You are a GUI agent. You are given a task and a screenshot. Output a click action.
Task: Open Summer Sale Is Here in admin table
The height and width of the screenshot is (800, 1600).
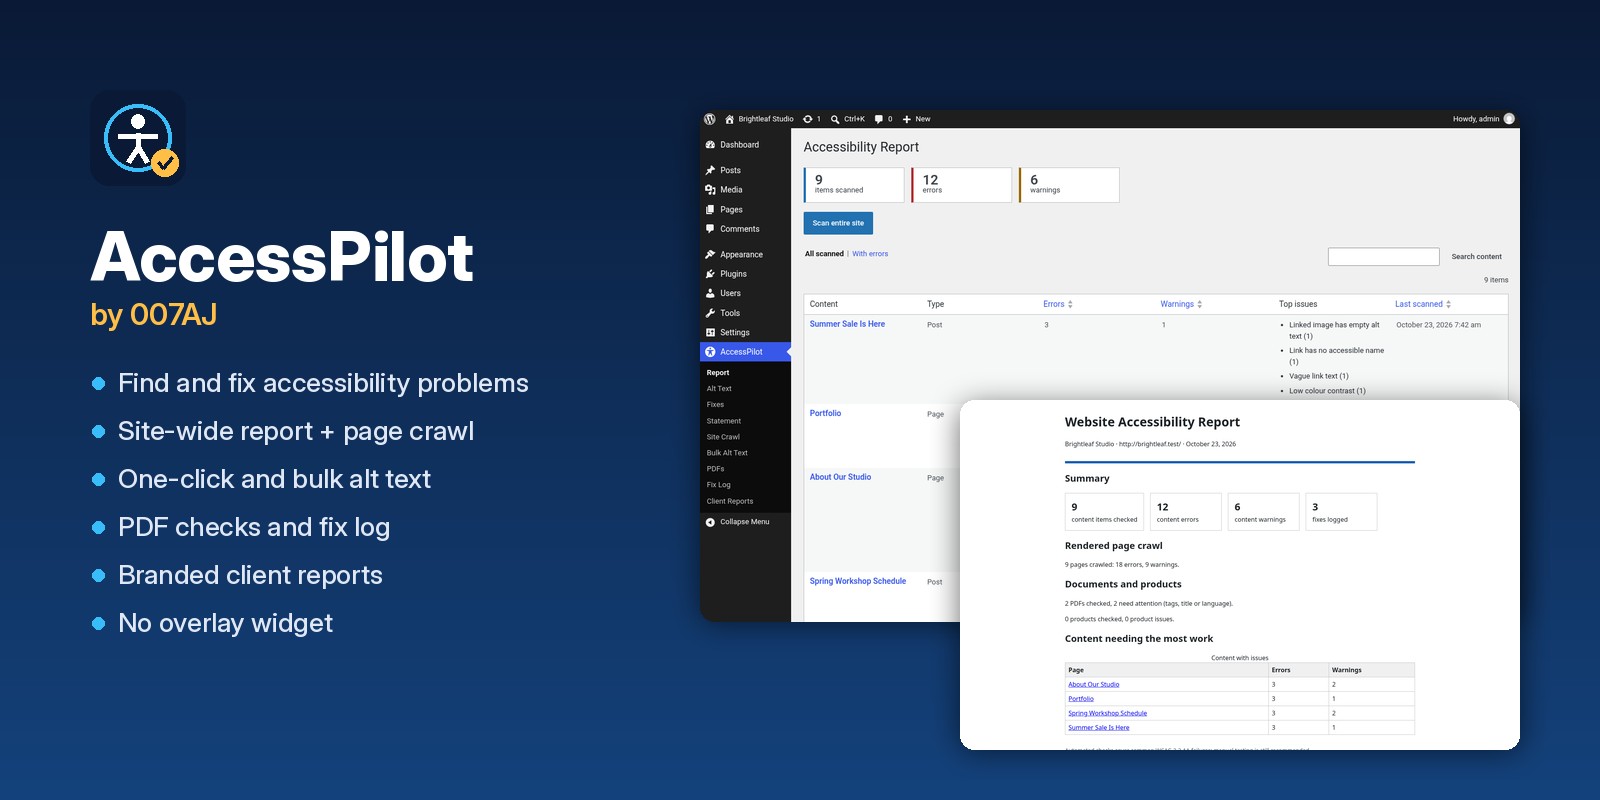tap(847, 324)
